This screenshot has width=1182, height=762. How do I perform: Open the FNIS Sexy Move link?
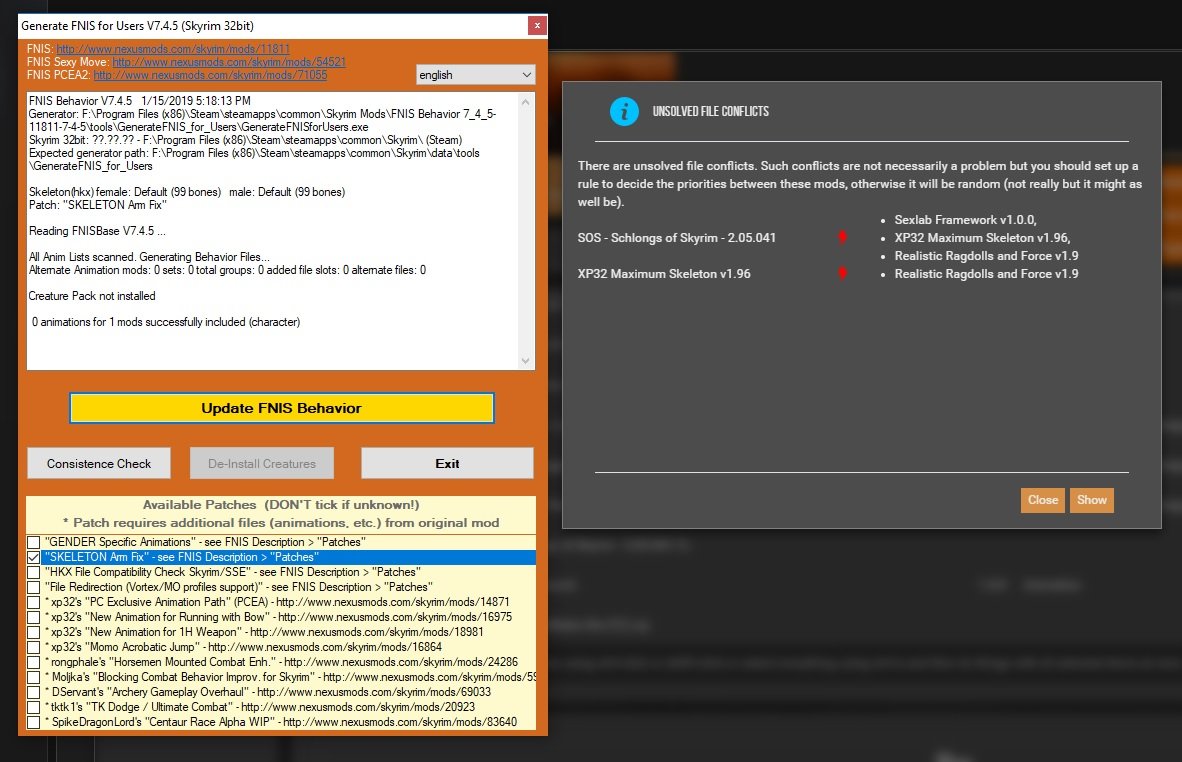click(229, 62)
